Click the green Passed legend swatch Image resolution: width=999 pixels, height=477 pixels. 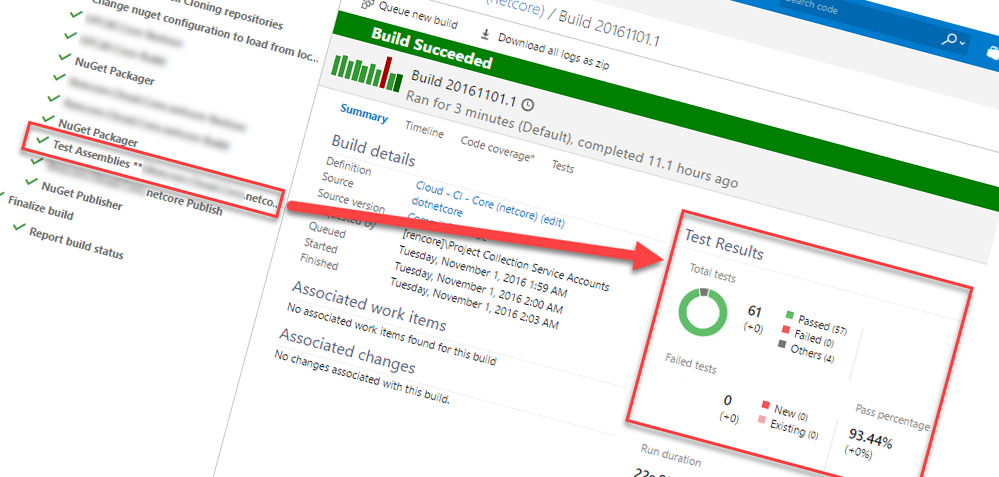point(789,320)
